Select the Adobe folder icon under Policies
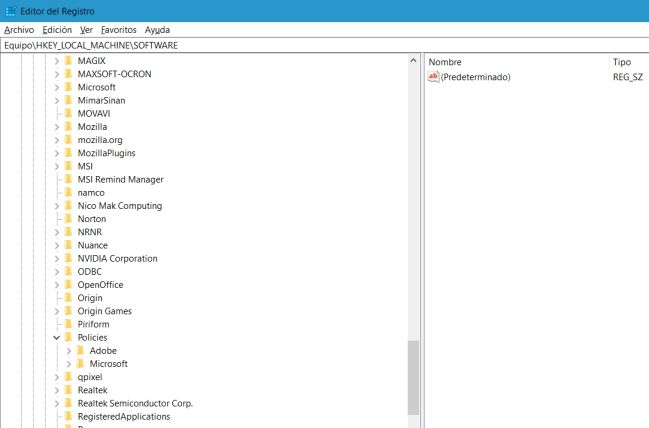The height and width of the screenshot is (428, 649). click(81, 351)
